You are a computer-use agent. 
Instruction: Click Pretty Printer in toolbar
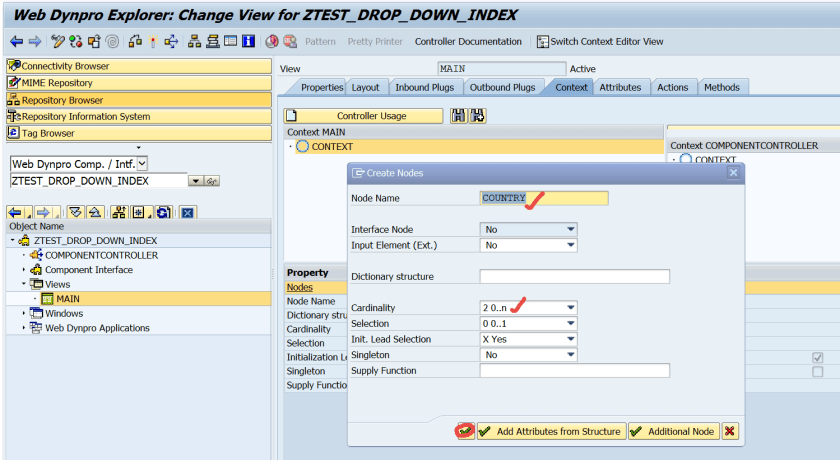(375, 41)
